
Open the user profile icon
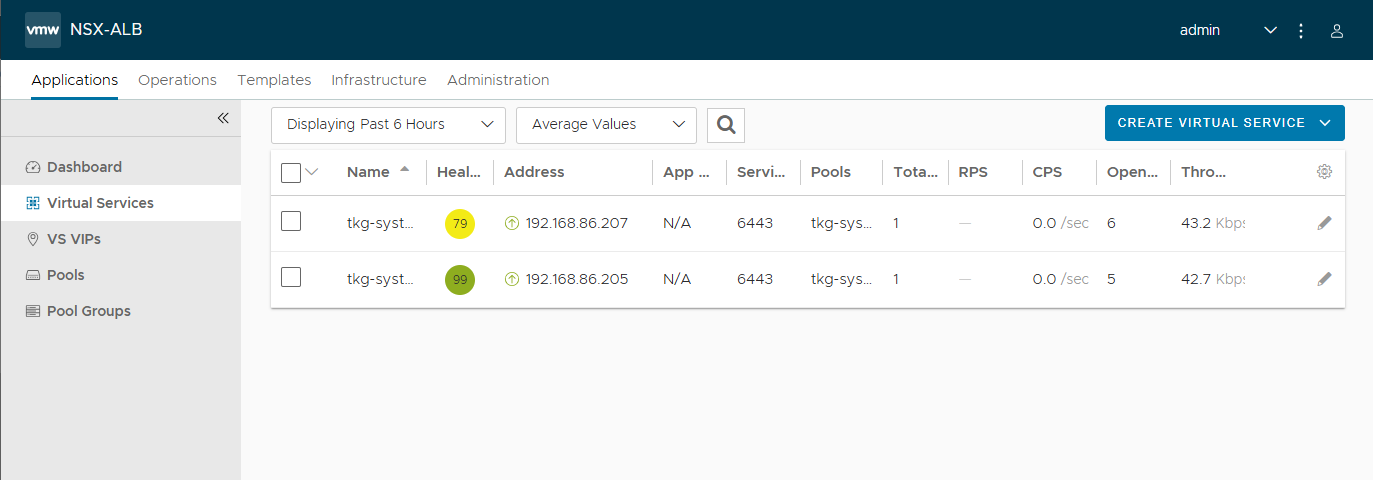[x=1336, y=31]
